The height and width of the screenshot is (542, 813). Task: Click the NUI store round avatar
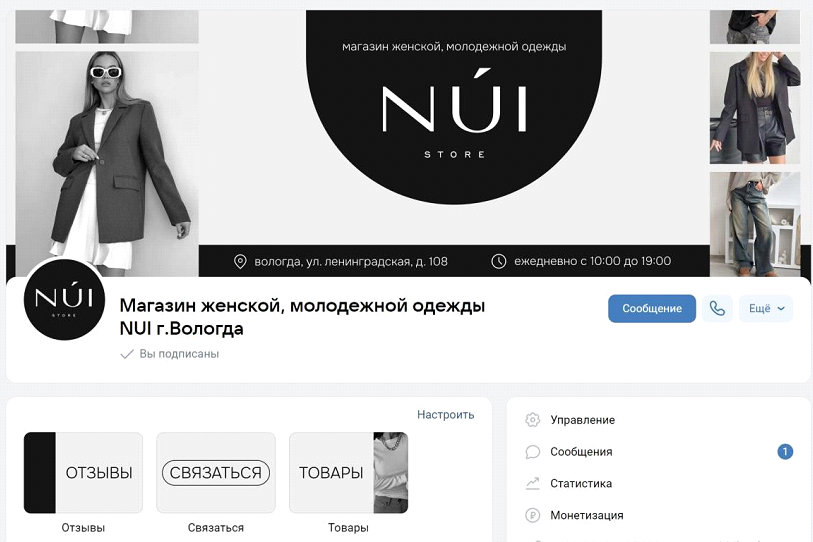(64, 299)
